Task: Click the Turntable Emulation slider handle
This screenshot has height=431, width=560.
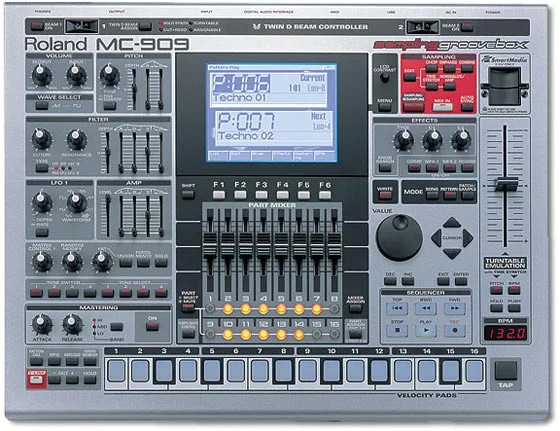Action: coord(506,184)
